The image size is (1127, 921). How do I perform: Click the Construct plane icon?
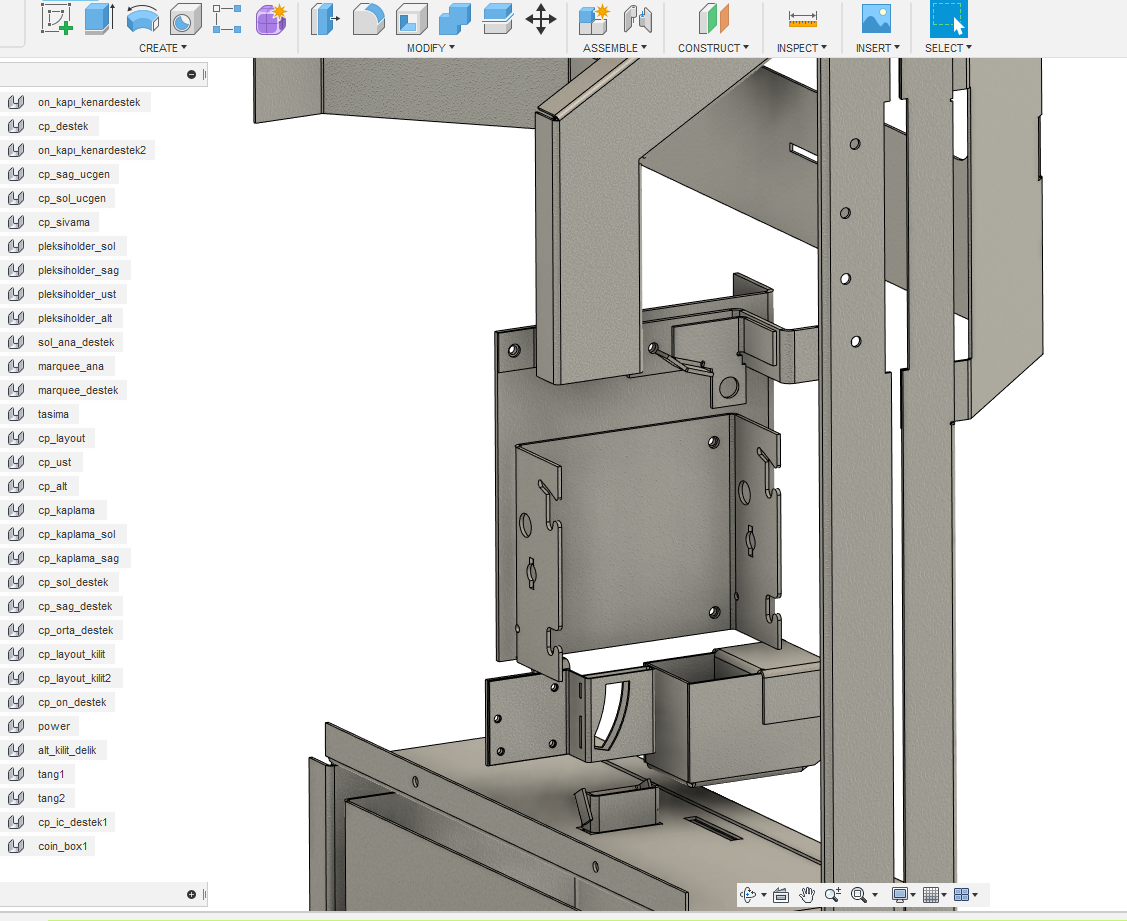coord(714,19)
